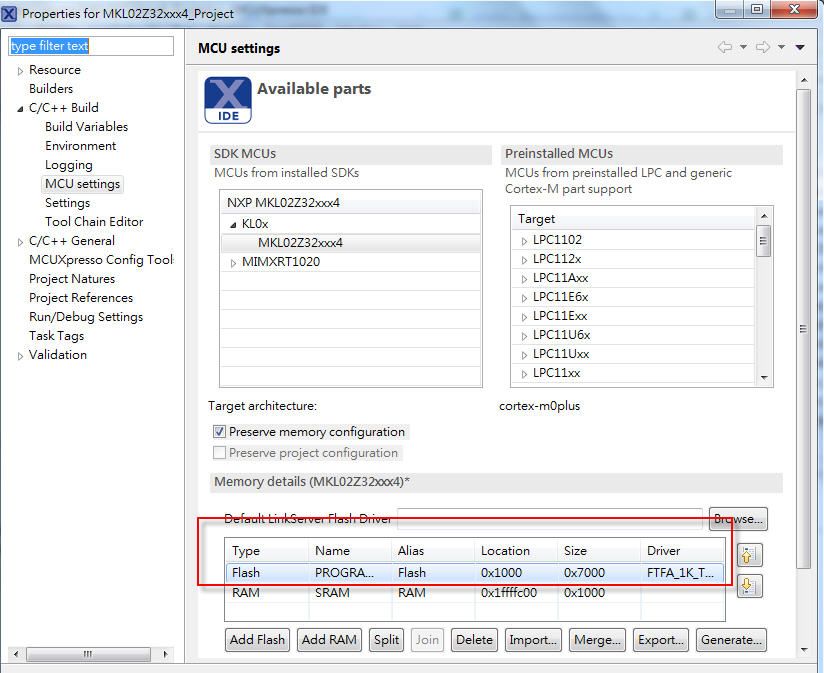This screenshot has height=673, width=824.
Task: Click the Merge... button
Action: 597,640
